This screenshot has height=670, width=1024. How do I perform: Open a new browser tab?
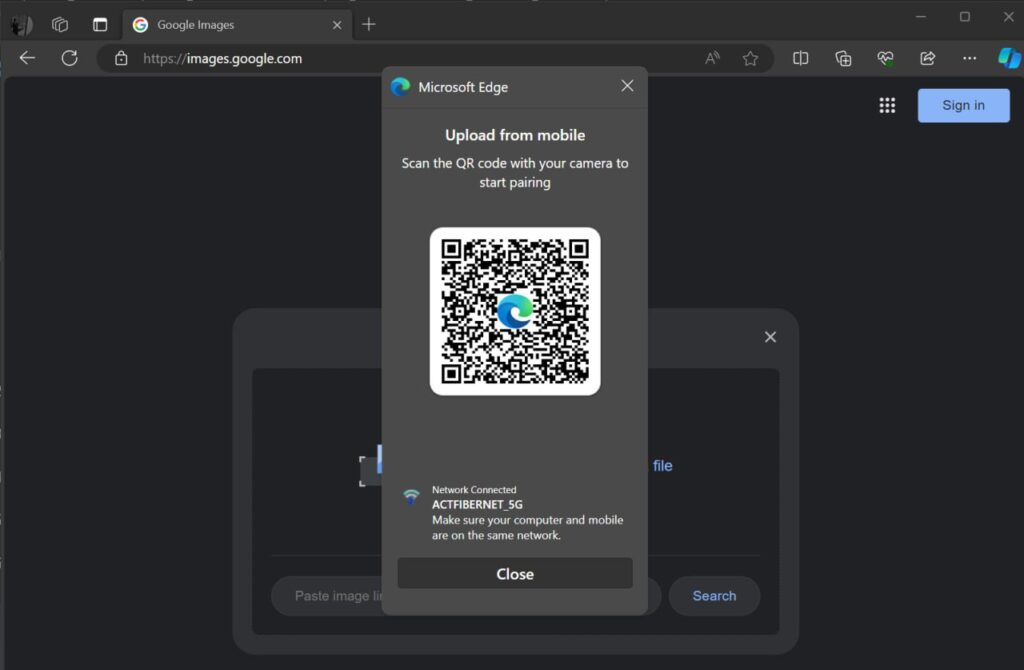[x=368, y=23]
